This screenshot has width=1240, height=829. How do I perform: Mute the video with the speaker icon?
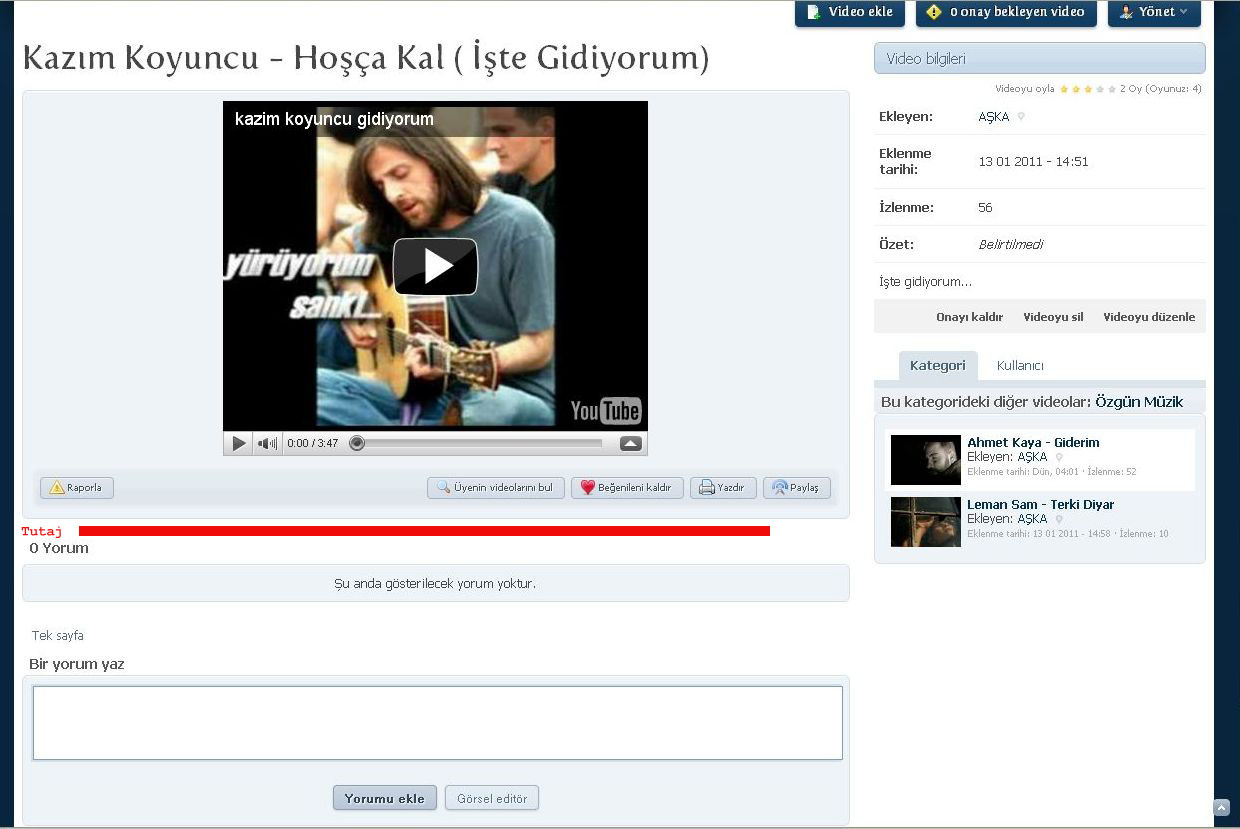tap(267, 443)
